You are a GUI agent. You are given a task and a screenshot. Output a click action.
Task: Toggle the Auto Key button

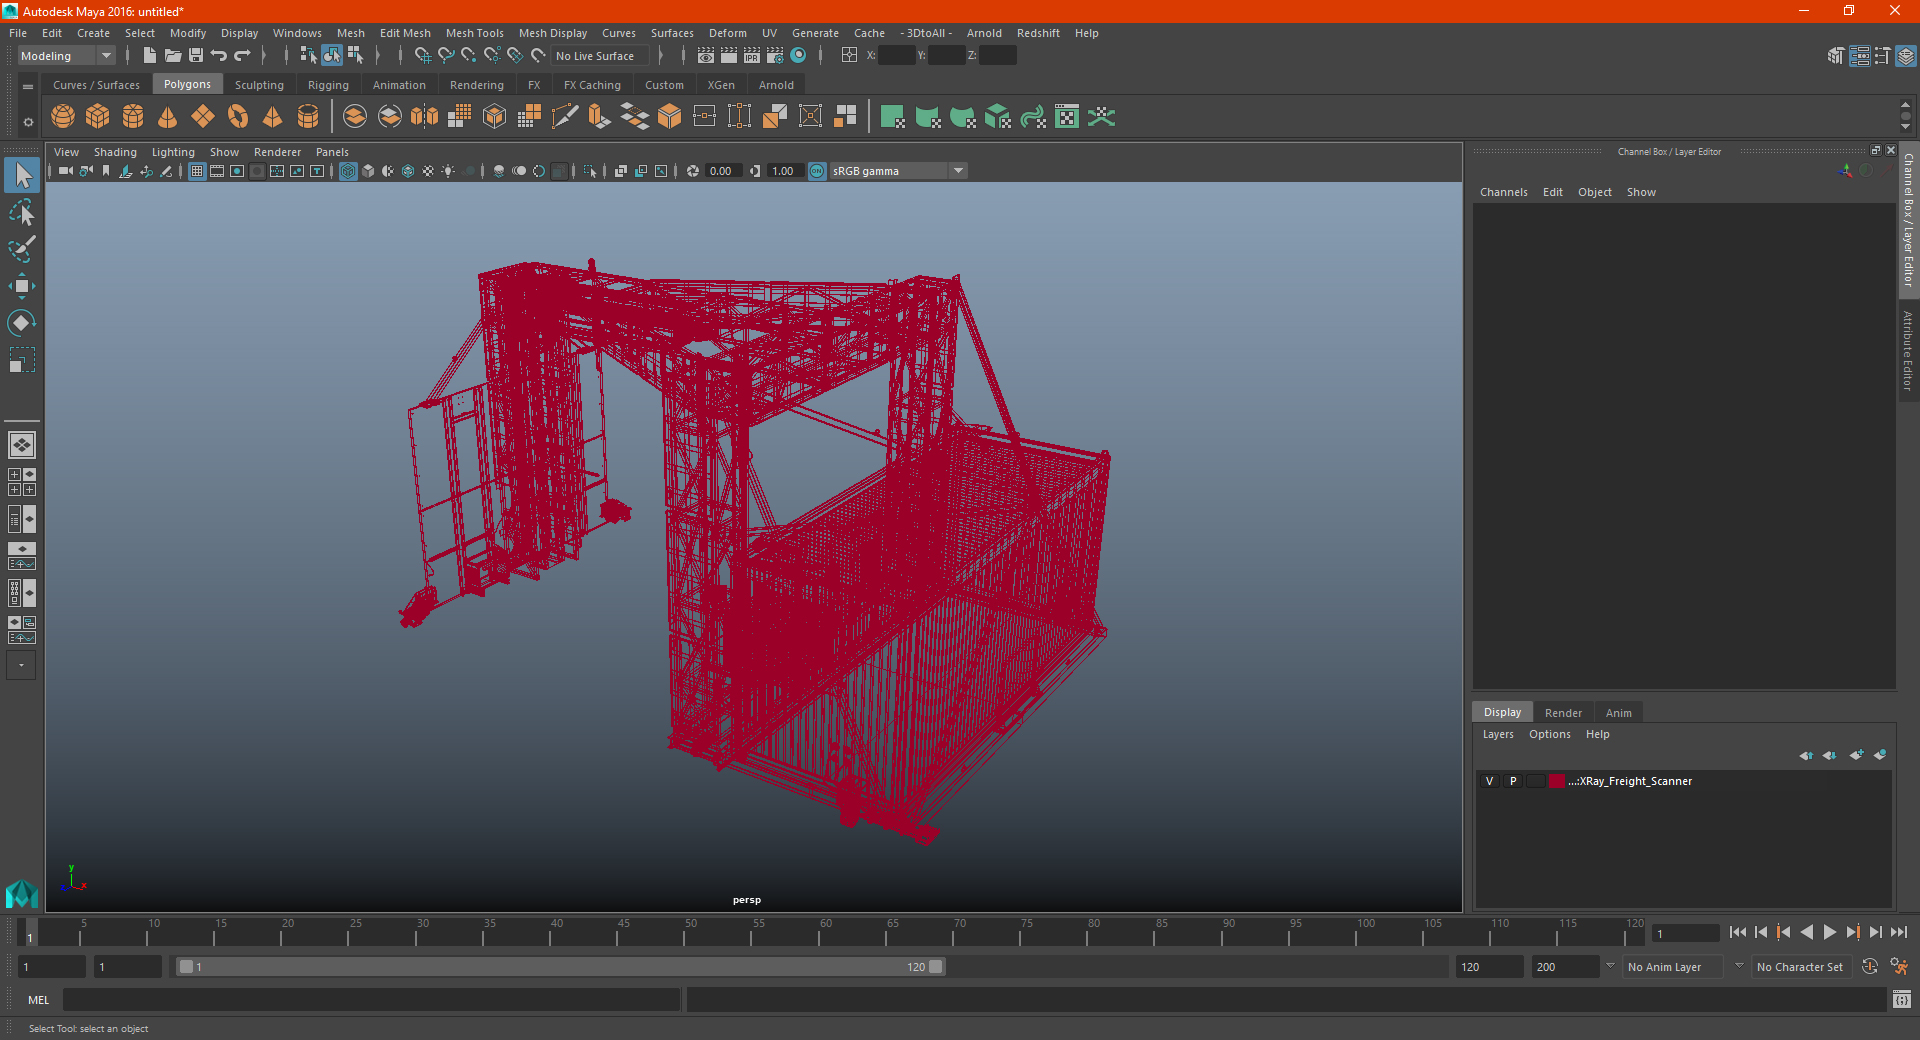pos(1870,967)
